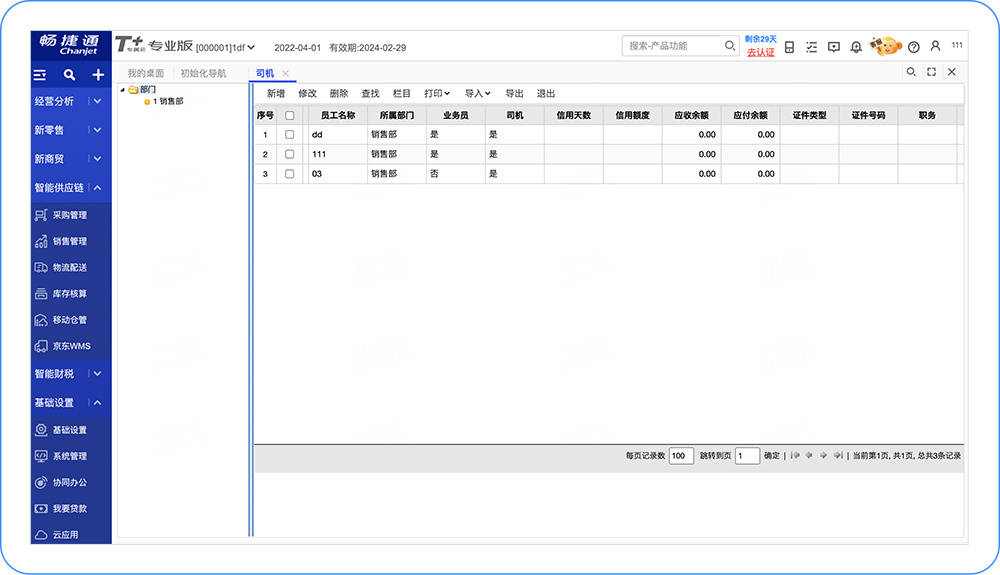
Task: Switch to the 初始化导航 tab
Action: tap(203, 73)
